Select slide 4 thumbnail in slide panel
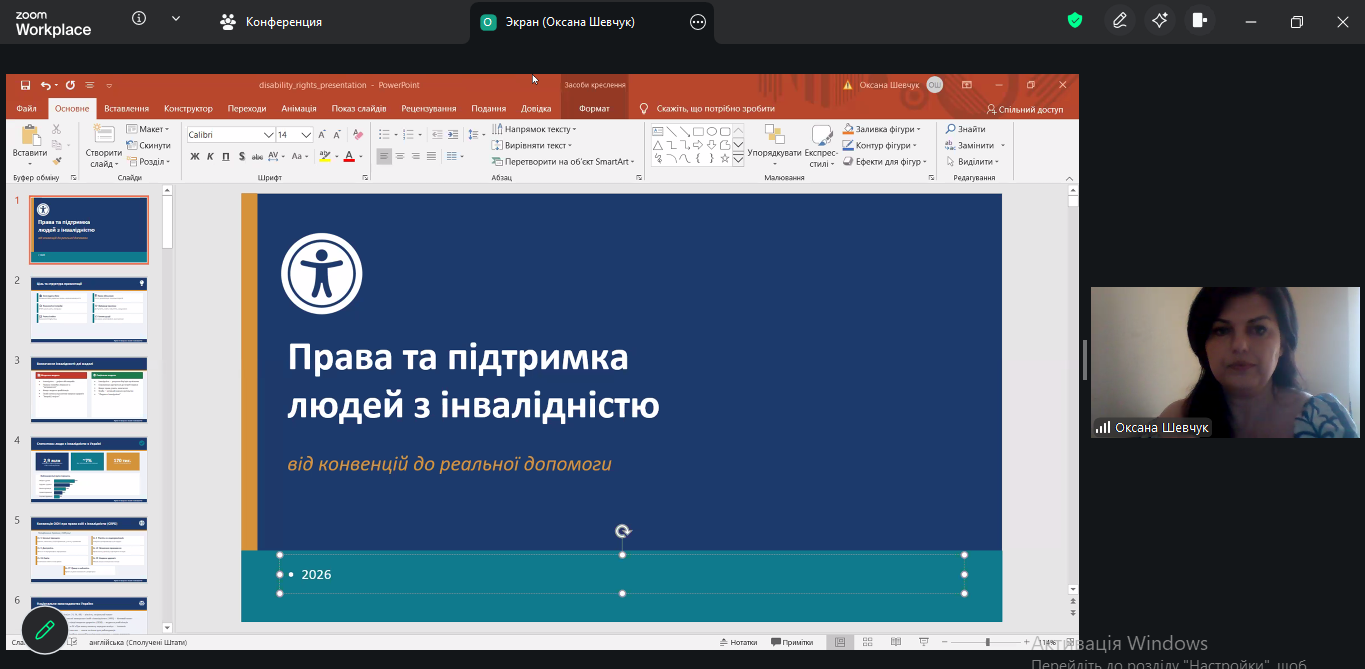 [89, 469]
